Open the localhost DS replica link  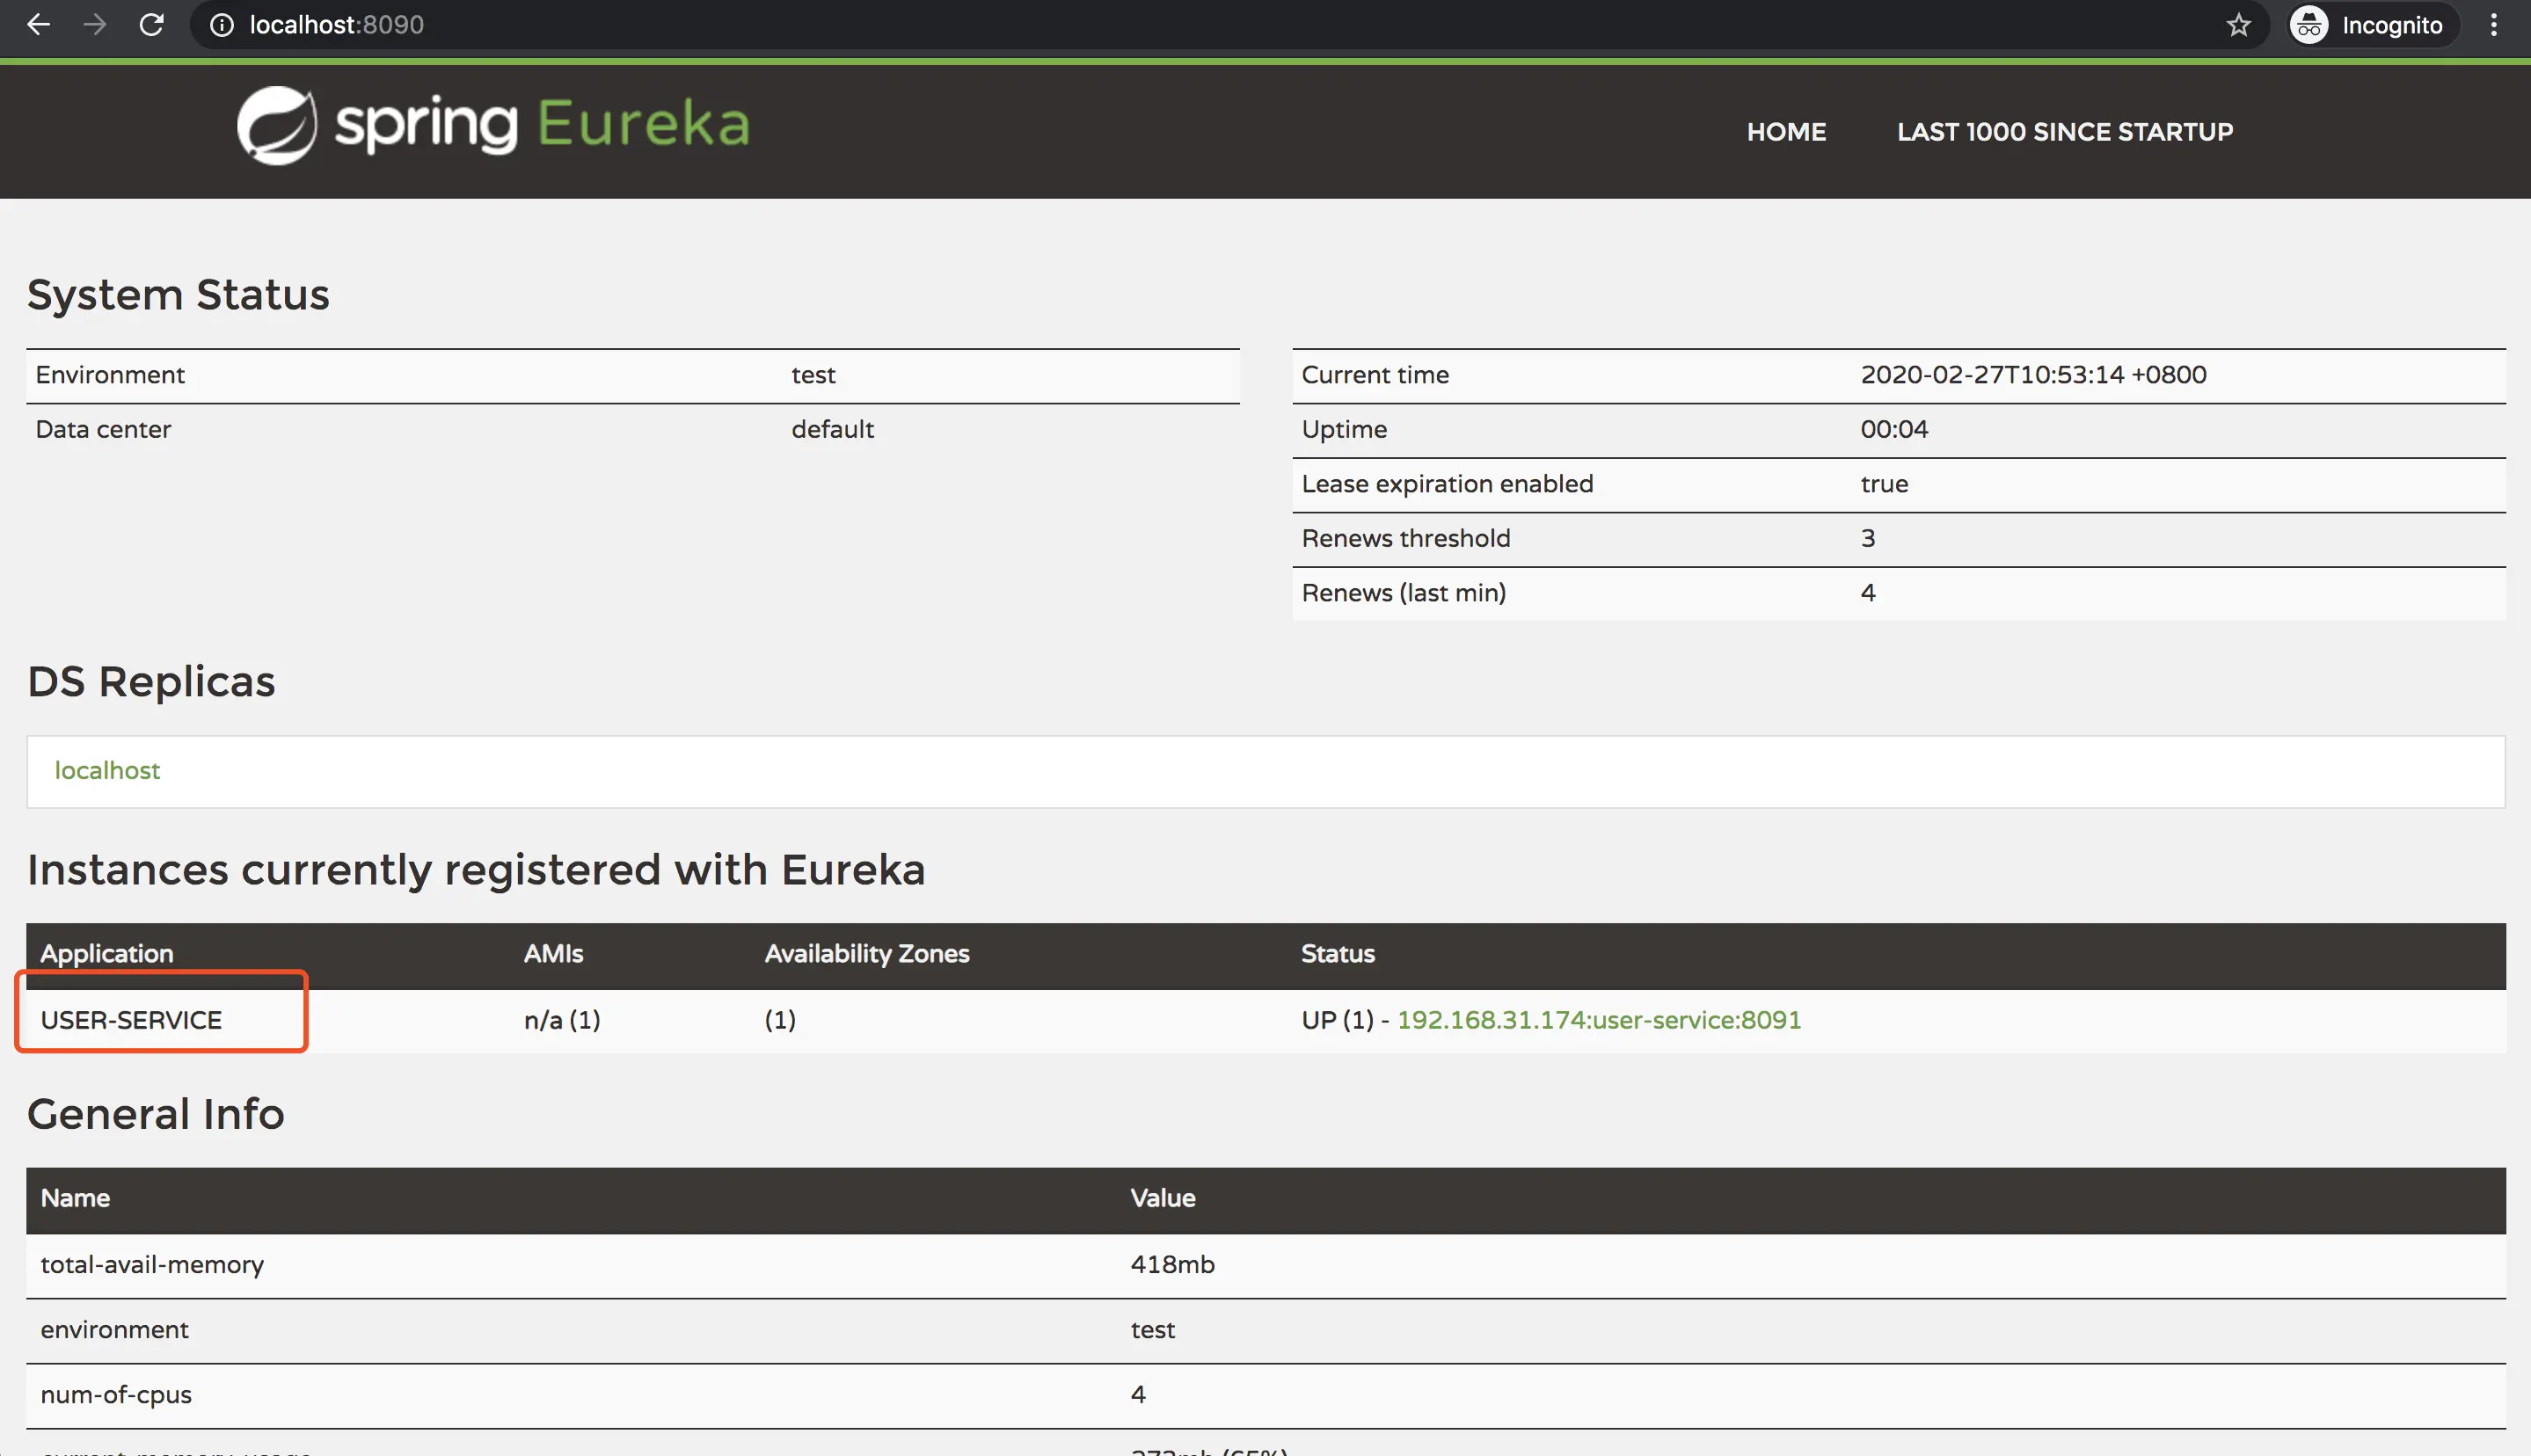click(x=107, y=770)
